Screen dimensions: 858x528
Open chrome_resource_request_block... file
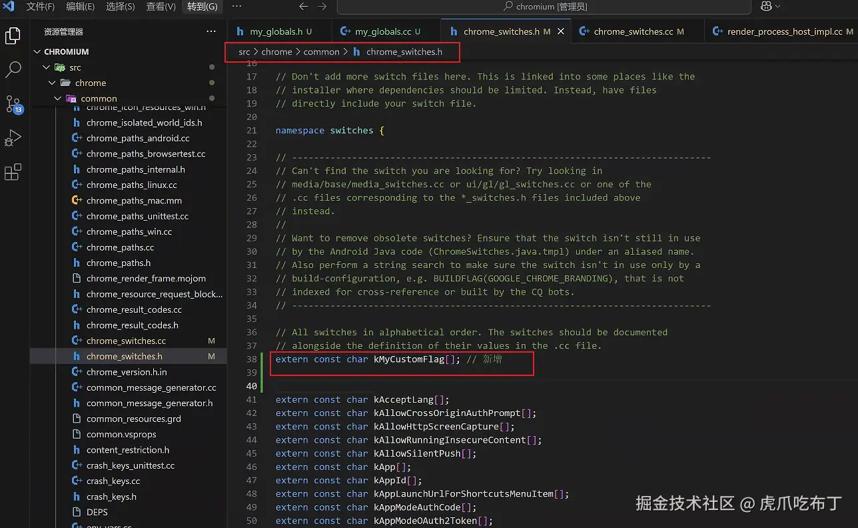[x=154, y=294]
